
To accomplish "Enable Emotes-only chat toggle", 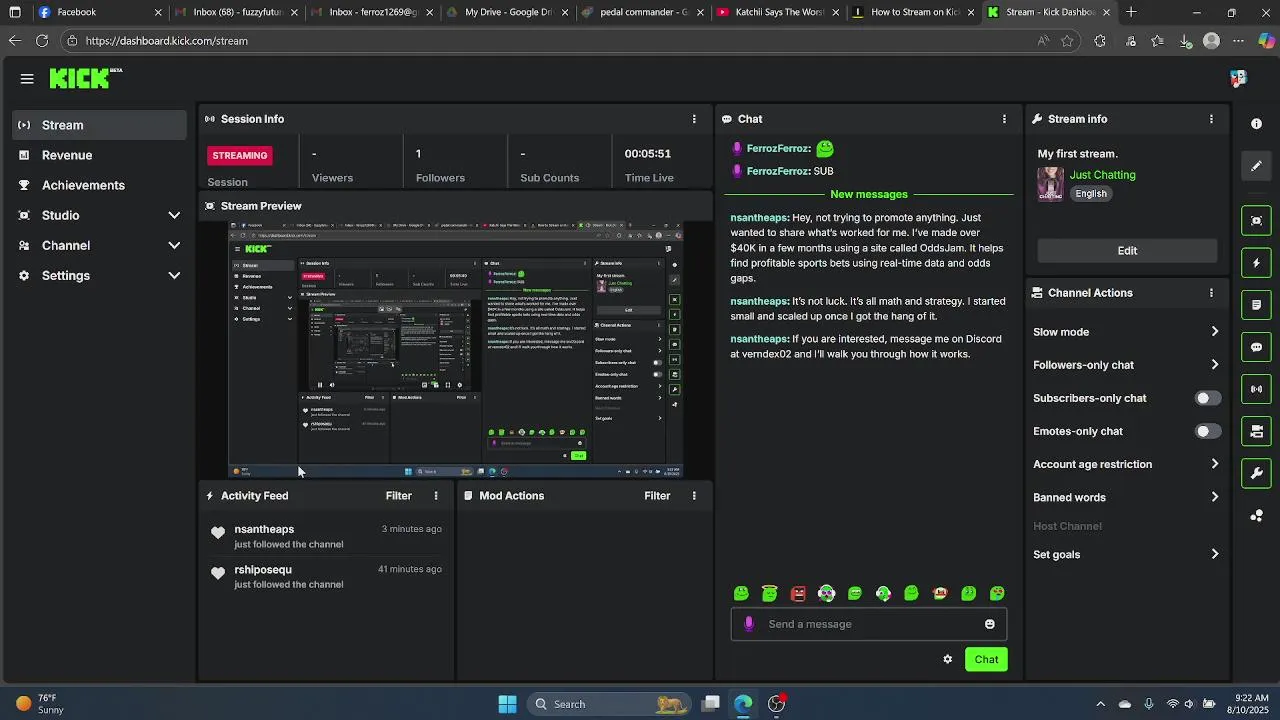I will coord(1208,431).
